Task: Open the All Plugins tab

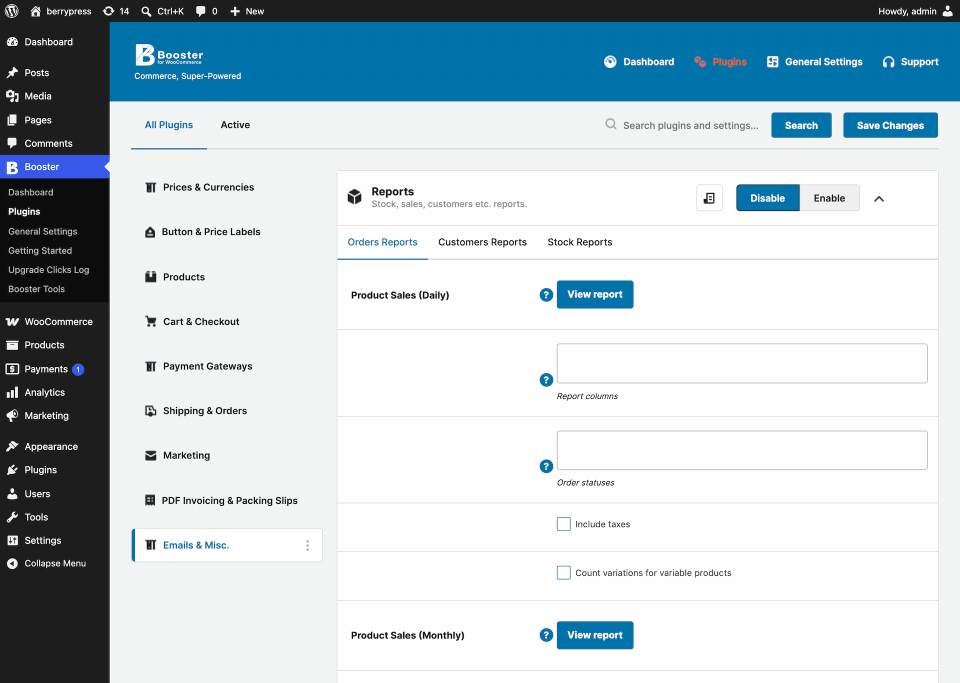Action: point(169,125)
